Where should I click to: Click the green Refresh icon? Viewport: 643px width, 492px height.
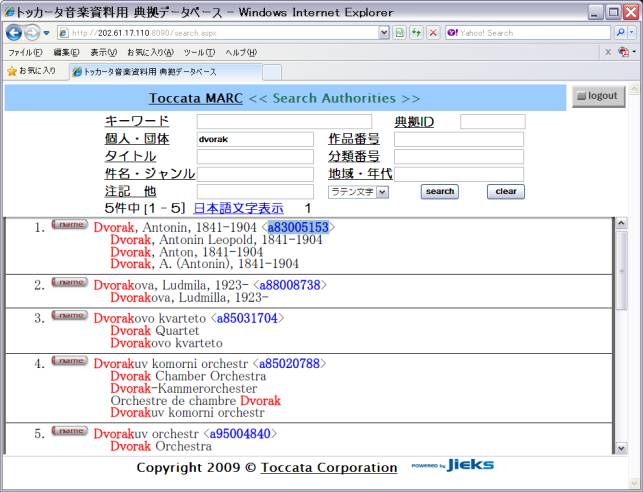(x=417, y=33)
